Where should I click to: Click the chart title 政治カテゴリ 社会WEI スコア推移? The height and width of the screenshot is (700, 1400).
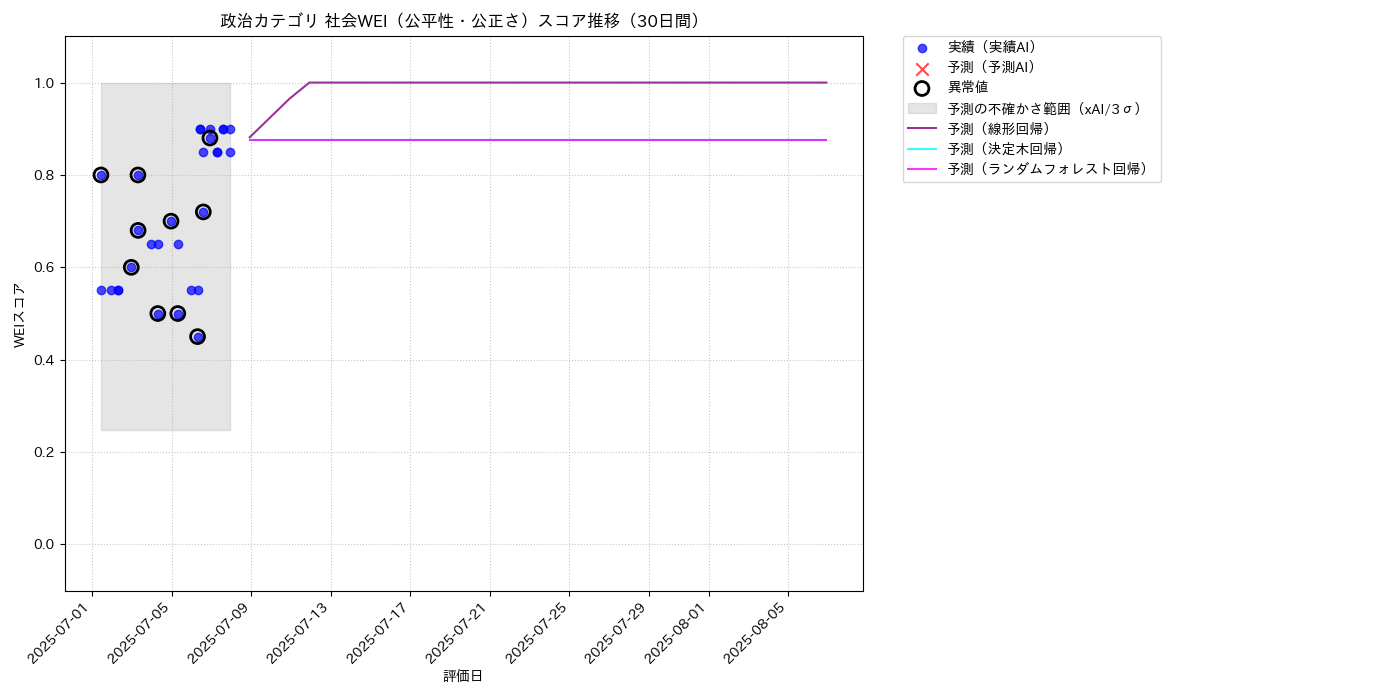point(464,21)
